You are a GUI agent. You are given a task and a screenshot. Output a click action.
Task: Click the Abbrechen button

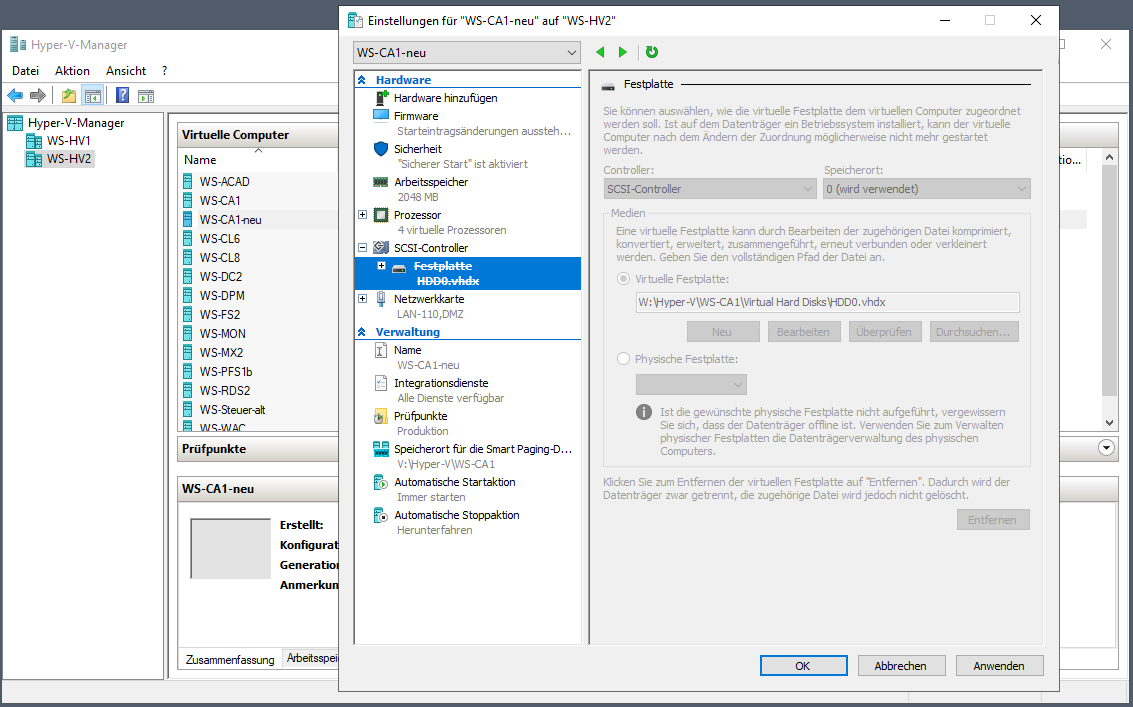point(901,666)
